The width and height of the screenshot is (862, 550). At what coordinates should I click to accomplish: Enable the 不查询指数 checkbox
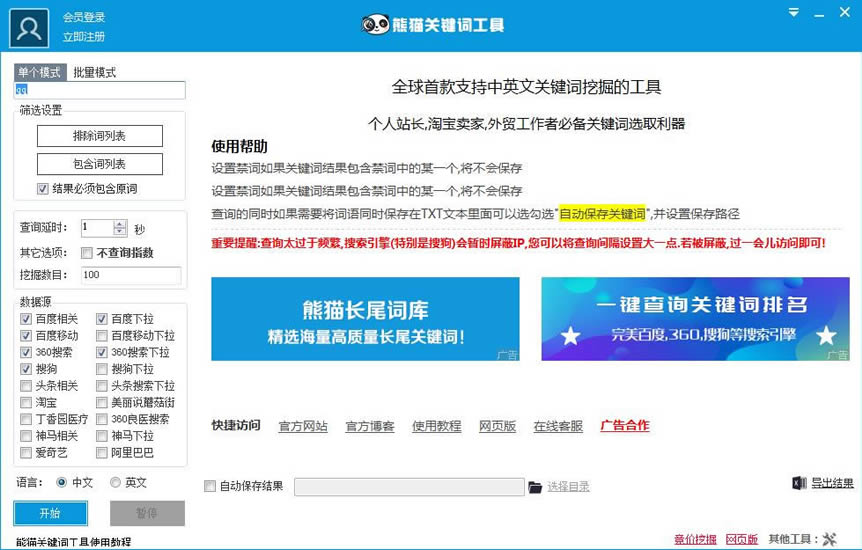87,253
